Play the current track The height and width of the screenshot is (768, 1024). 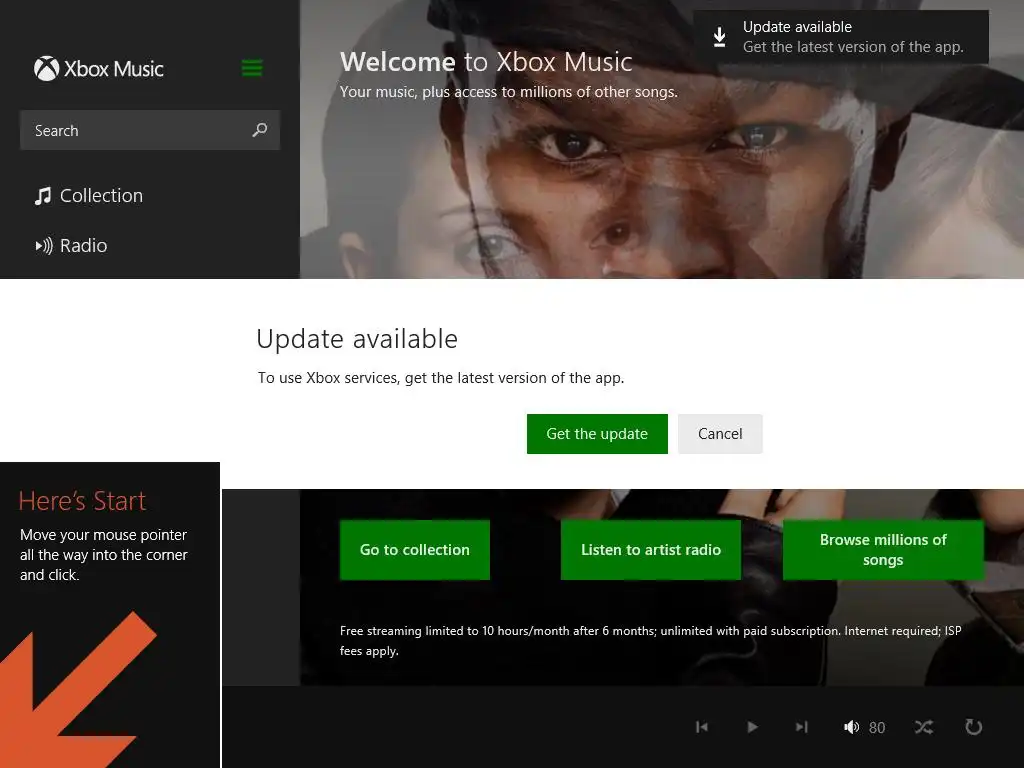752,727
